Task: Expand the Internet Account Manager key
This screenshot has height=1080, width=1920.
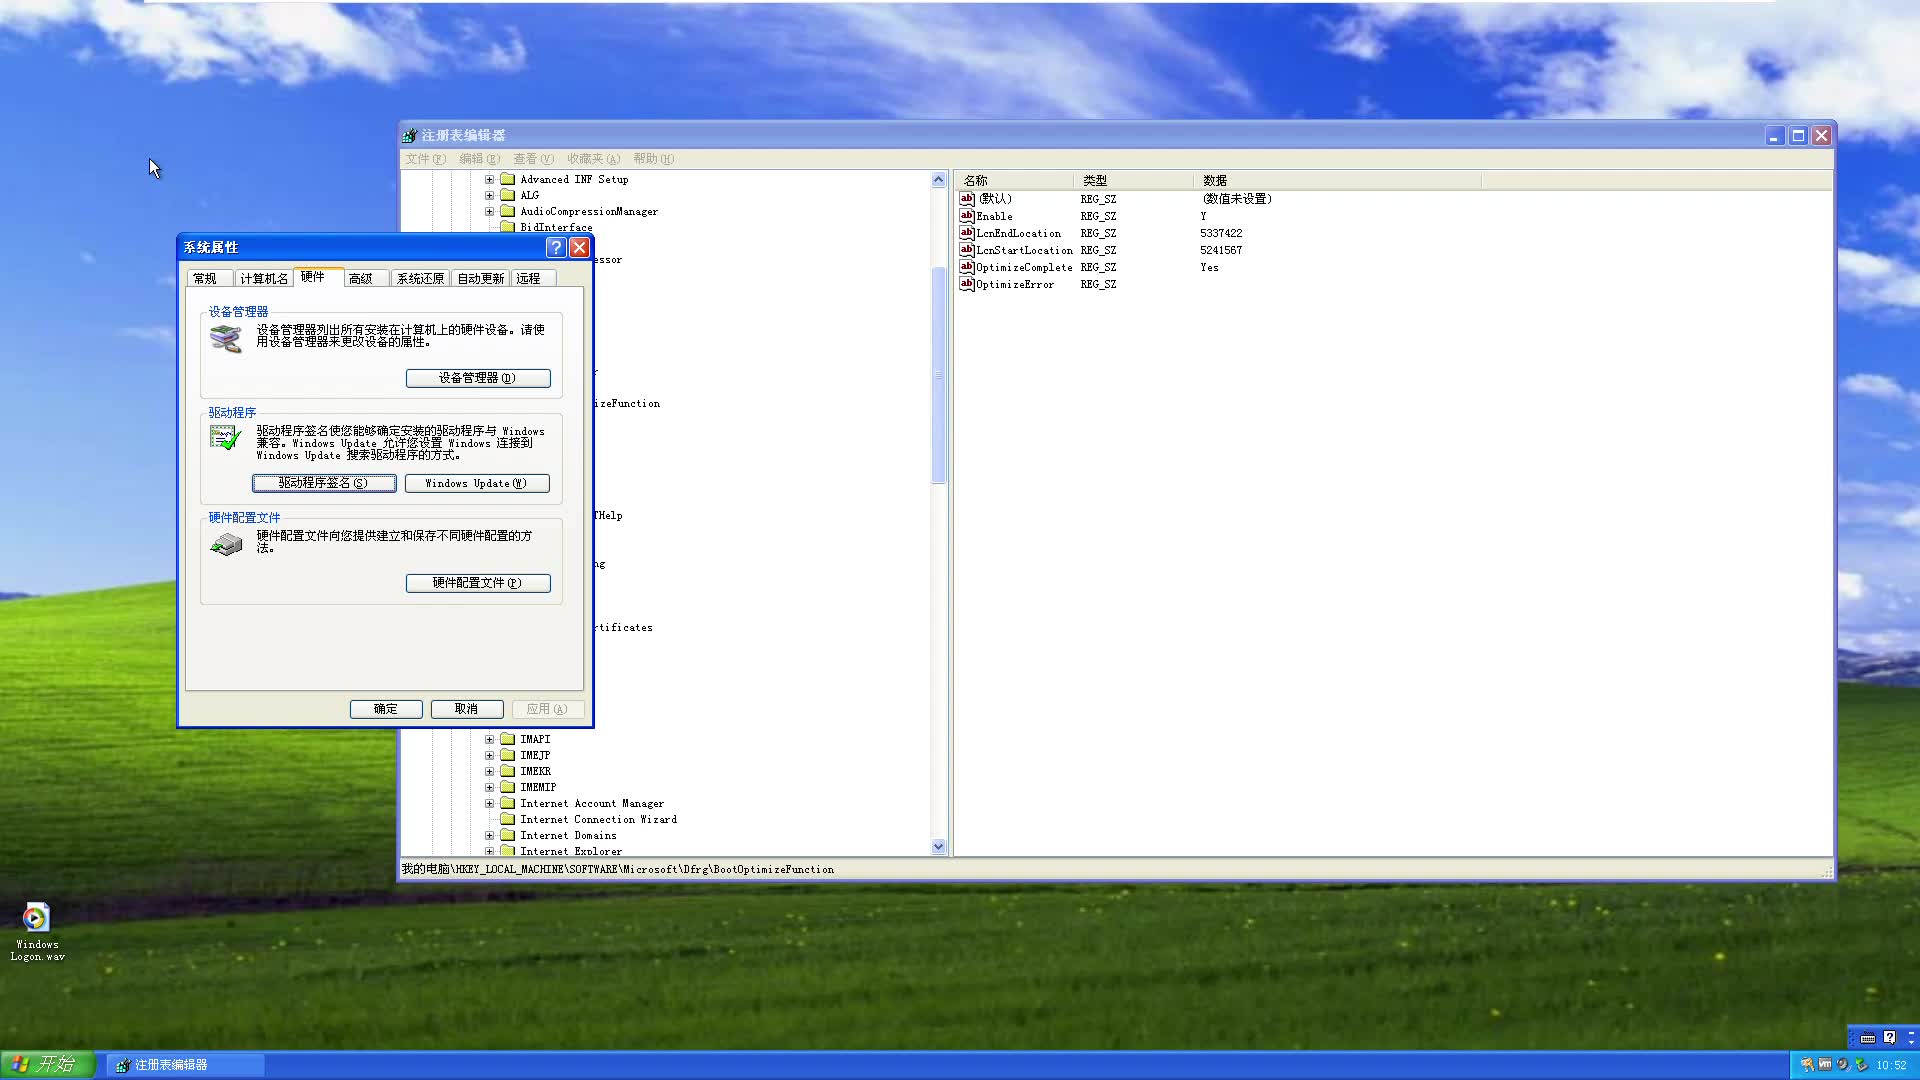Action: 489,803
